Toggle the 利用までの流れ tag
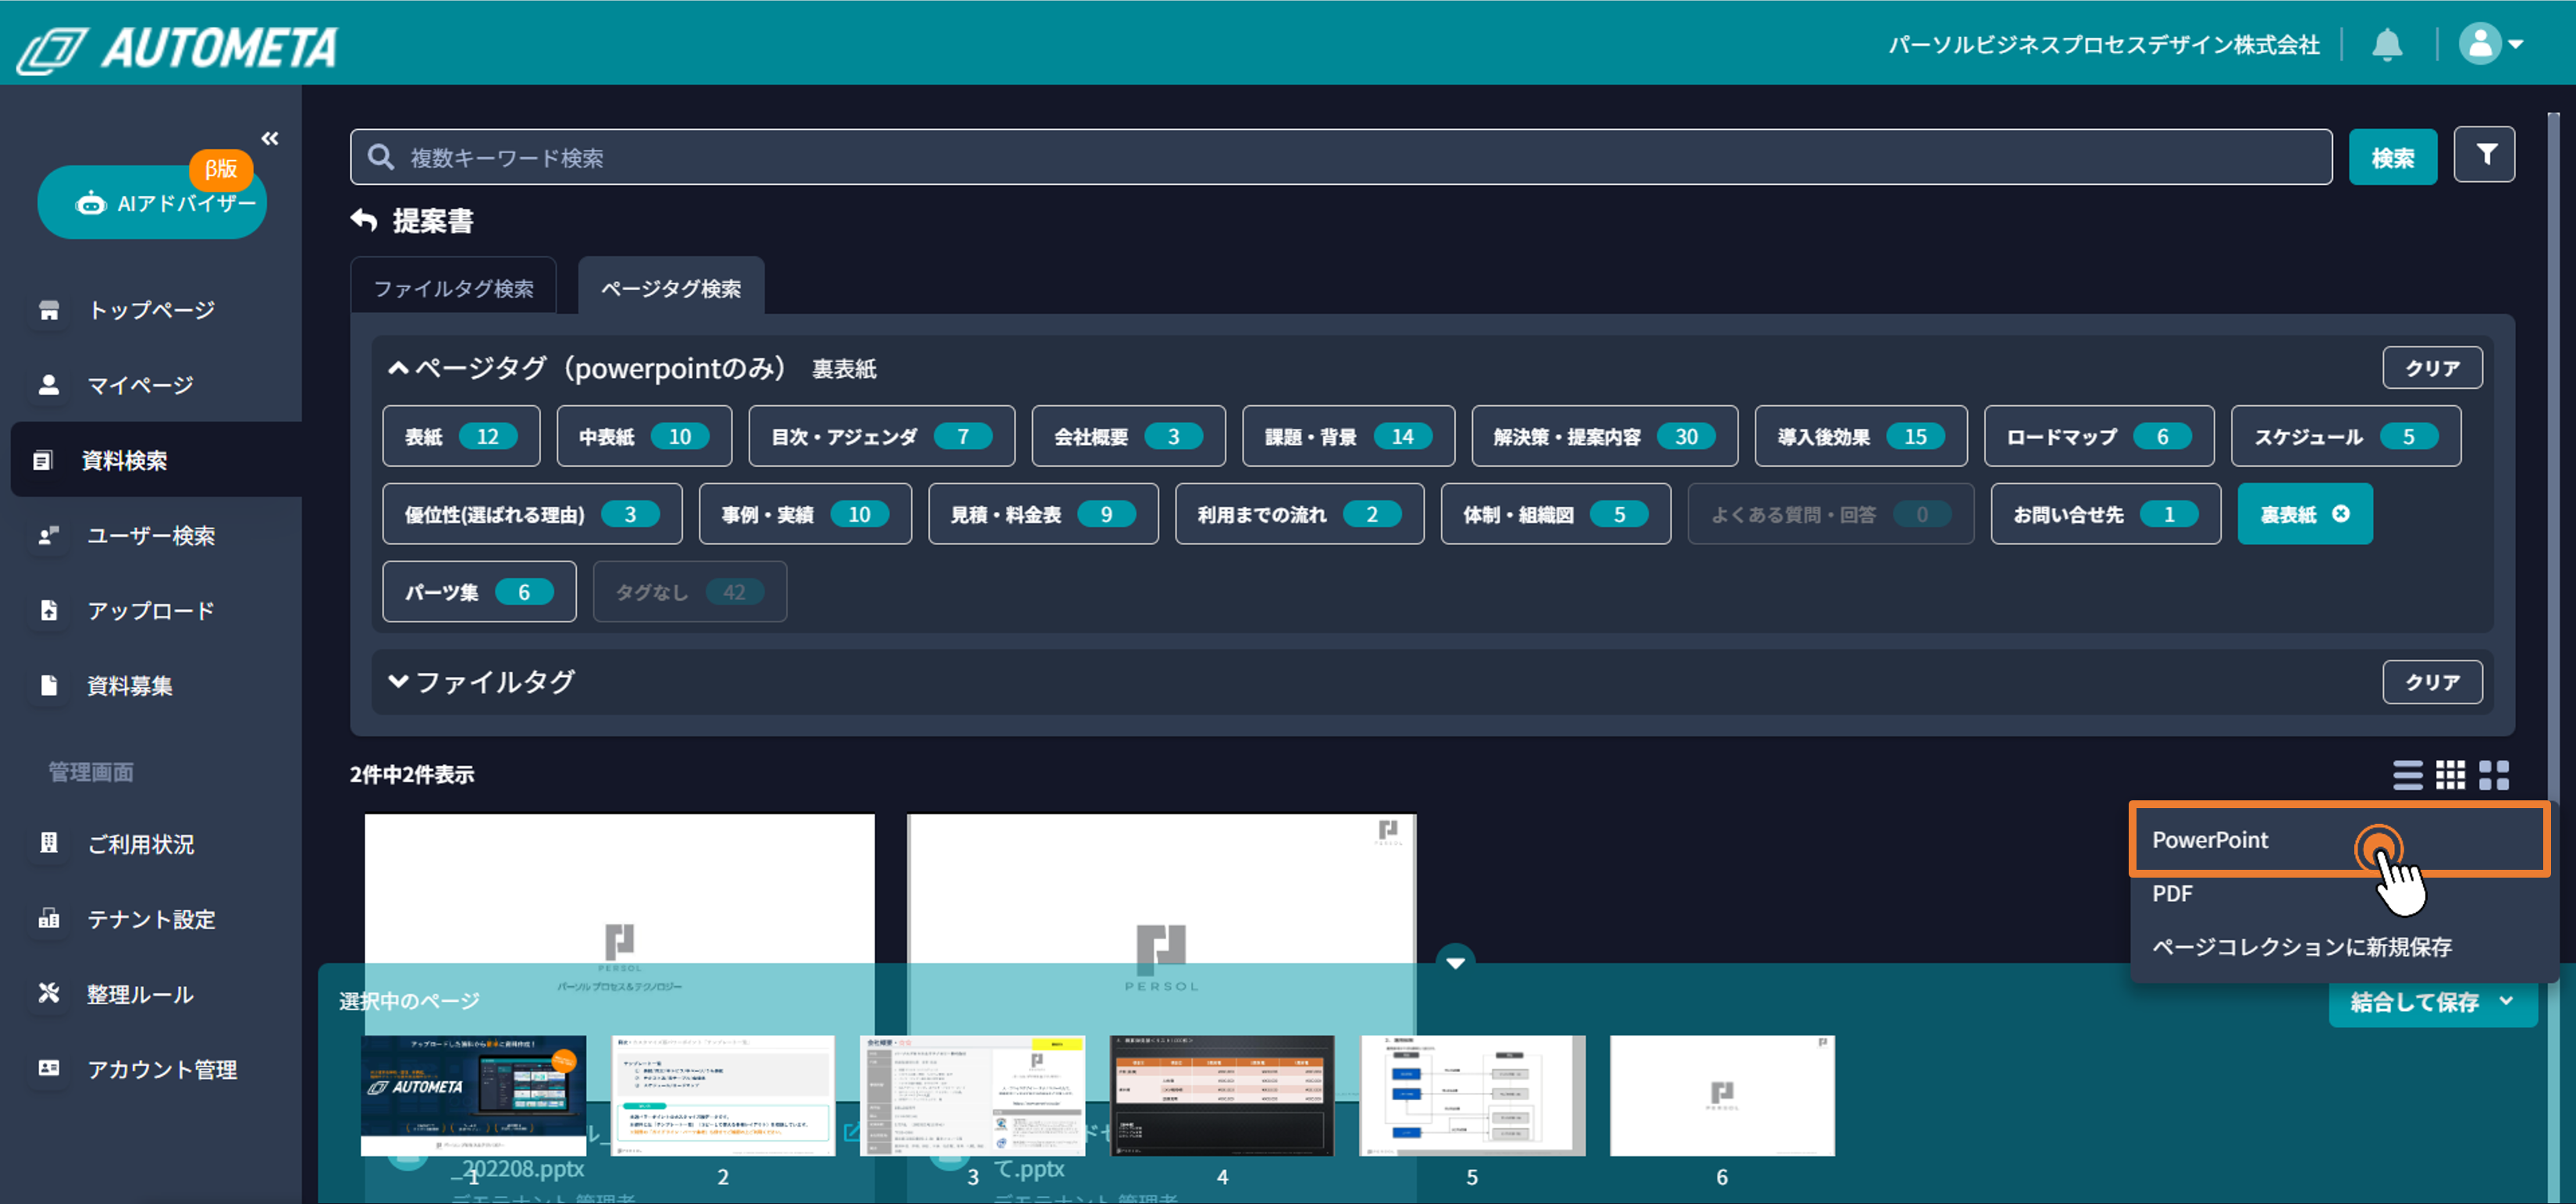 tap(1299, 514)
